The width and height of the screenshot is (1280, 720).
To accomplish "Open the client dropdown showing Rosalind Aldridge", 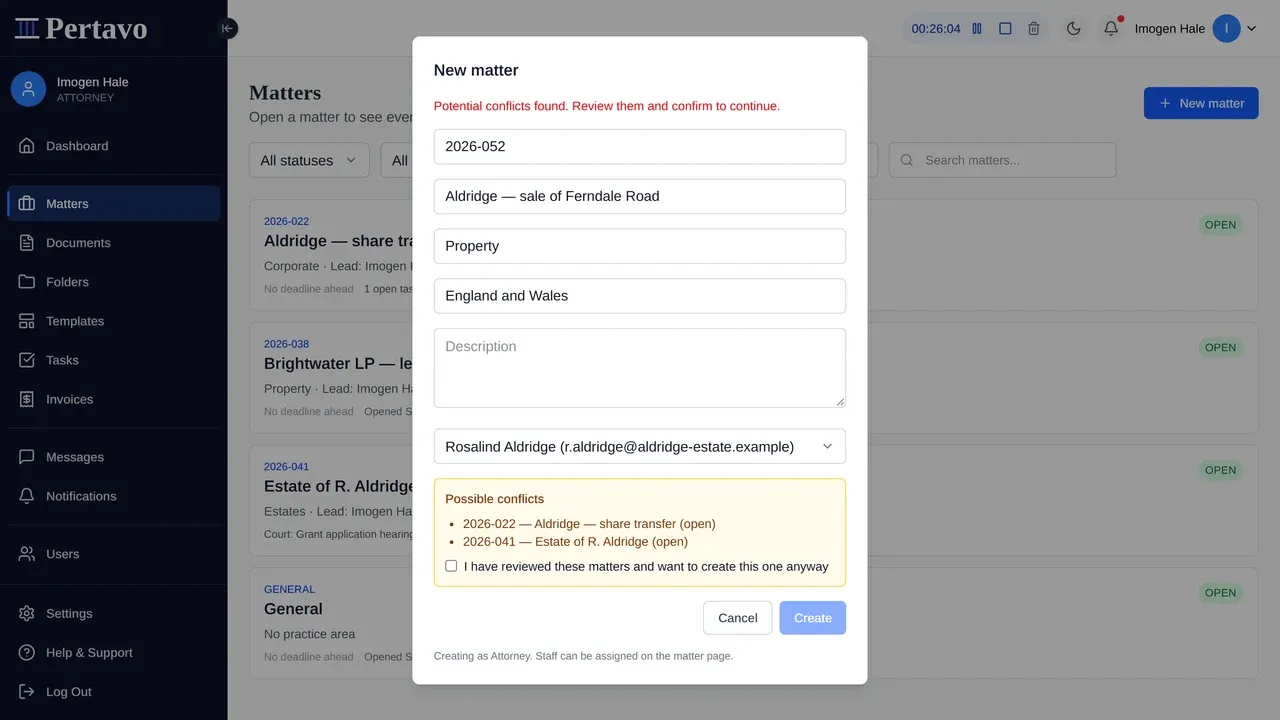I will [640, 447].
